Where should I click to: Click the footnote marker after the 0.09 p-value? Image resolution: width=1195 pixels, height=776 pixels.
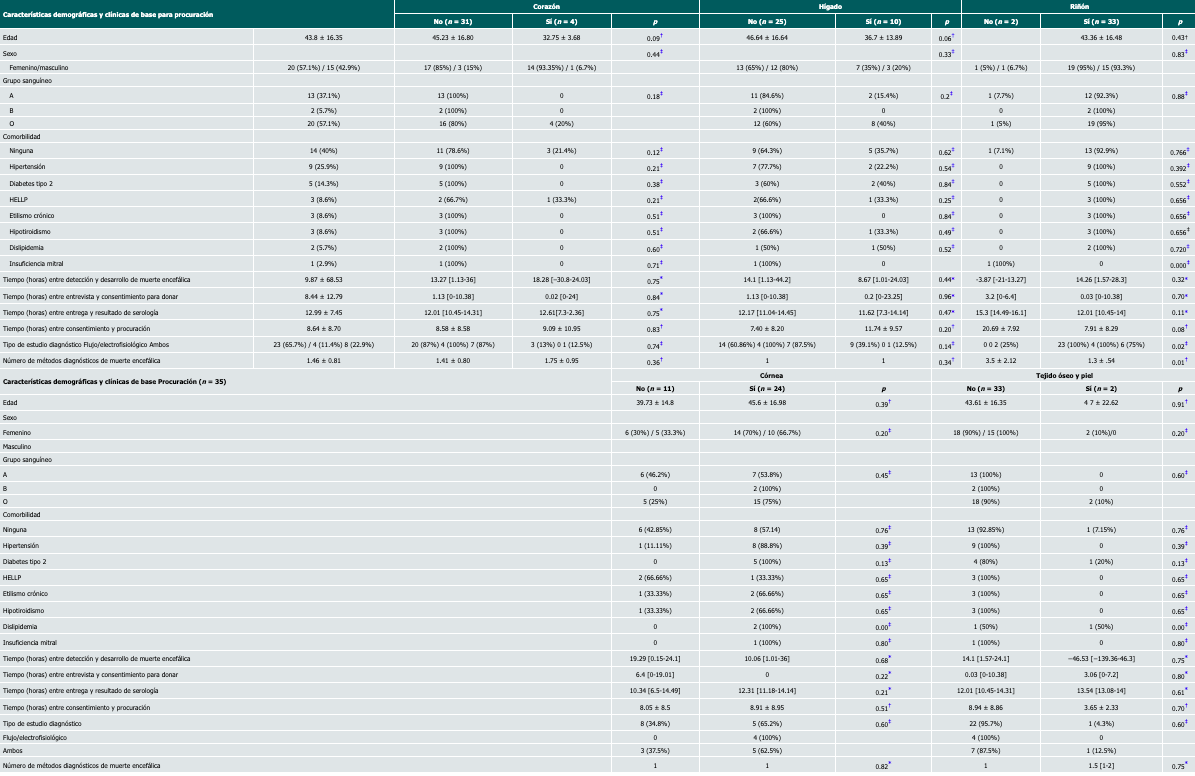point(660,36)
